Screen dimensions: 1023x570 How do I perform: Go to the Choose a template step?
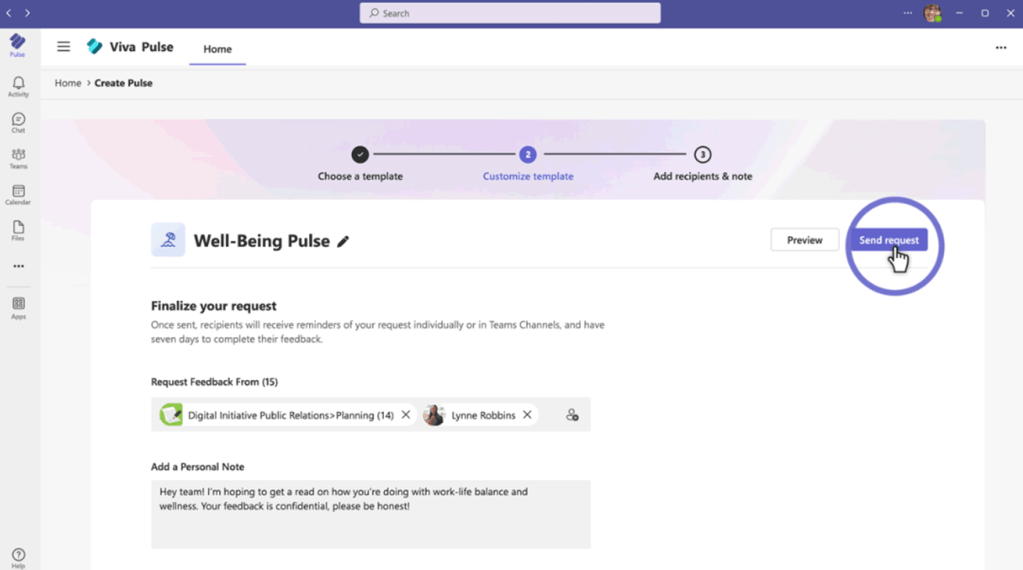[x=360, y=155]
